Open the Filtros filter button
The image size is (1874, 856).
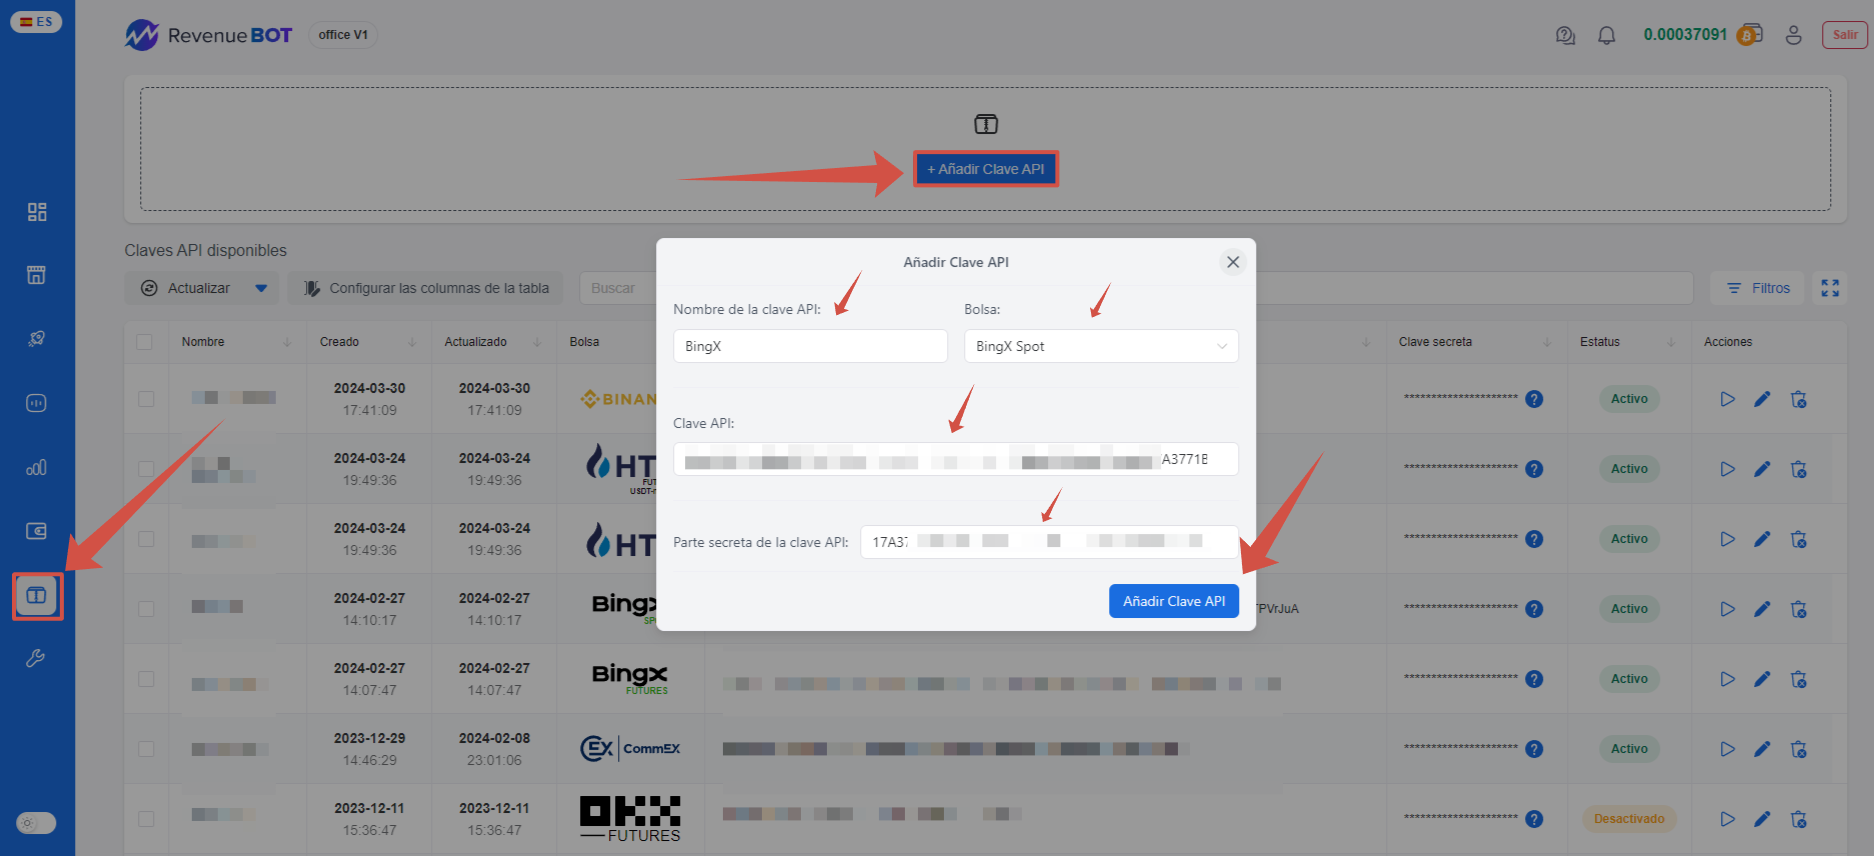click(1757, 288)
